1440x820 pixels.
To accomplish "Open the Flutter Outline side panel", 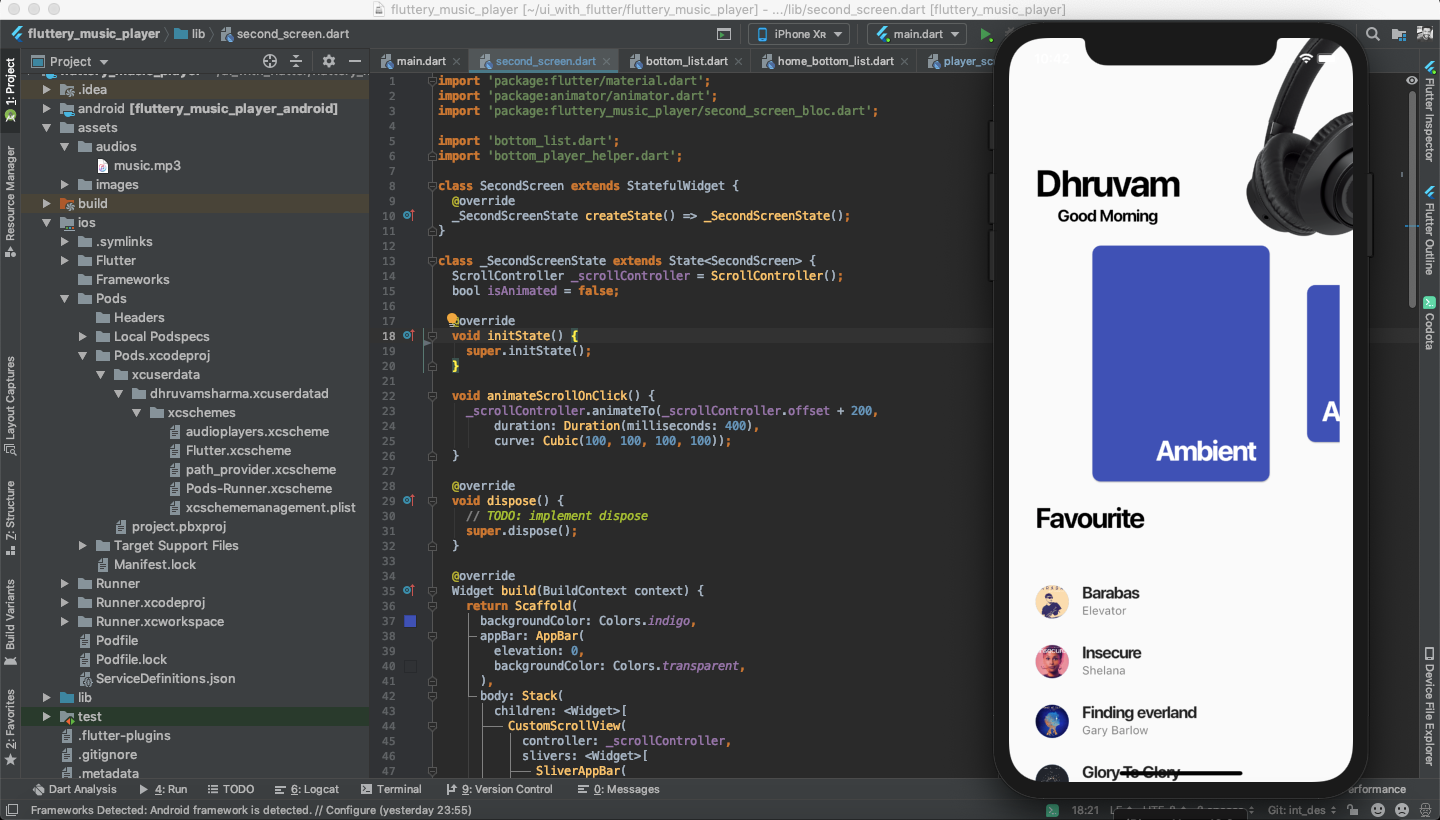I will pyautogui.click(x=1429, y=232).
